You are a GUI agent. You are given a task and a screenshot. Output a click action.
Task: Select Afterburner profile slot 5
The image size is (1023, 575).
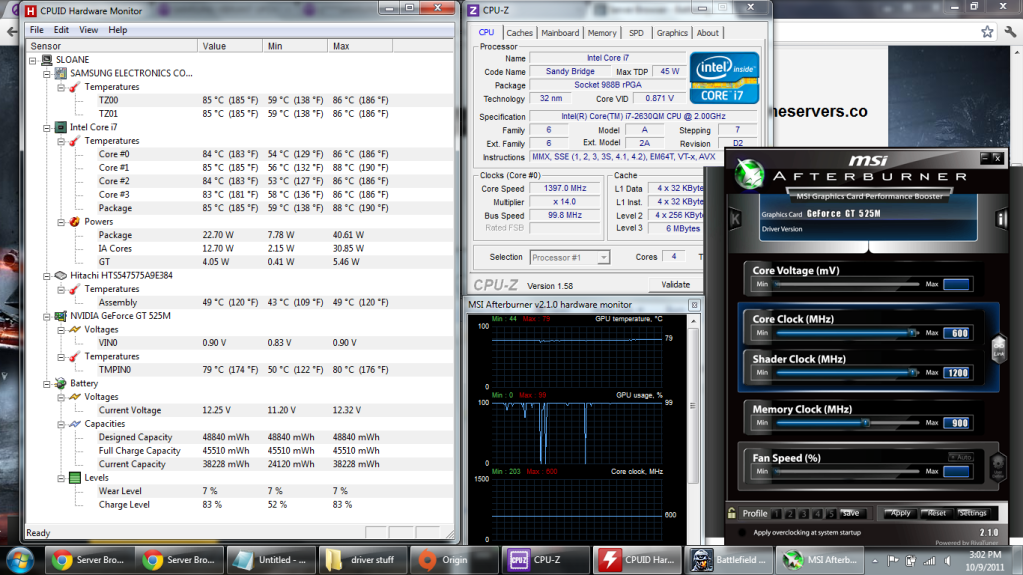831,514
